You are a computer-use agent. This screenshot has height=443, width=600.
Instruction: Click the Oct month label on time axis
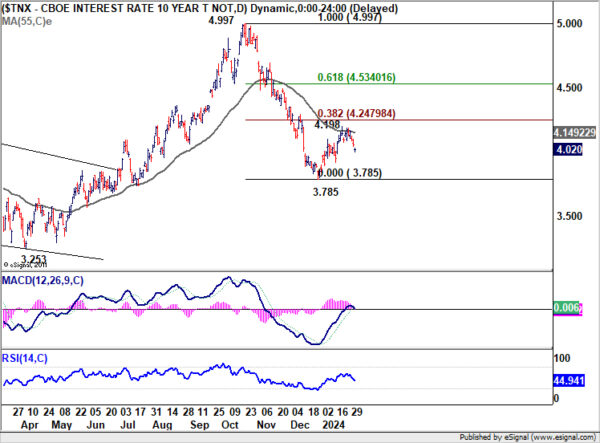230,425
